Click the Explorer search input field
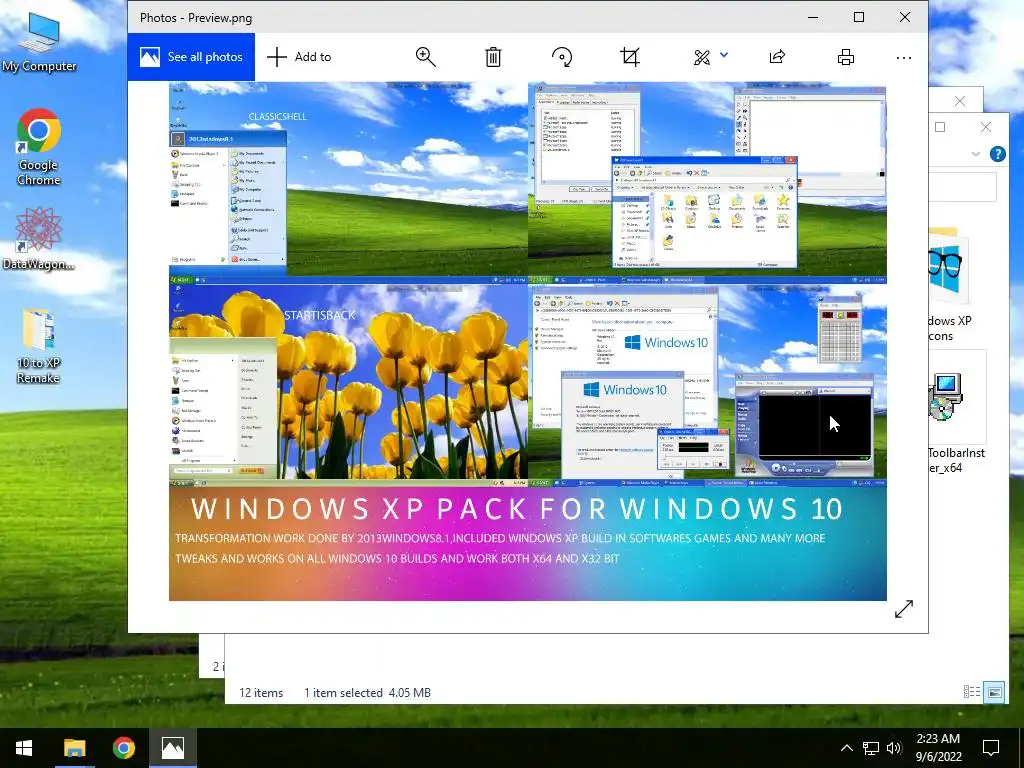The image size is (1024, 768). point(963,187)
